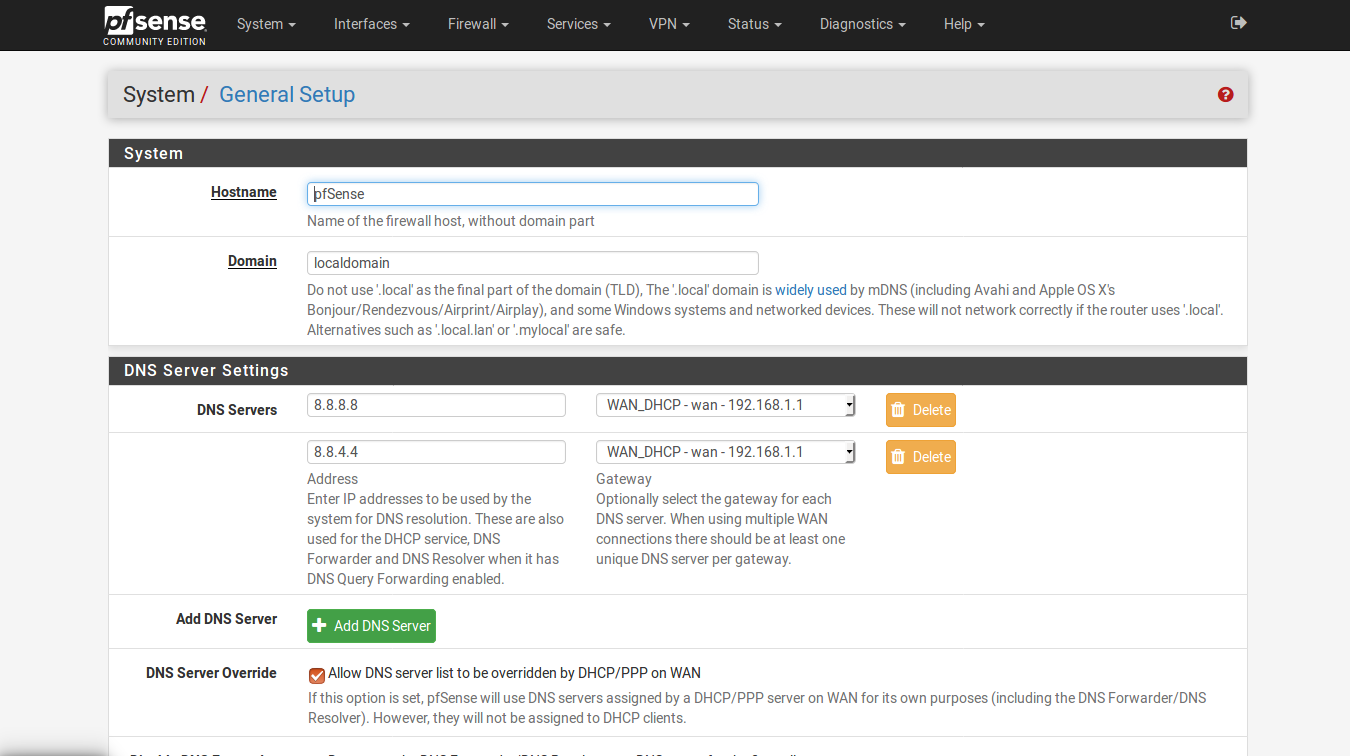This screenshot has width=1350, height=756.
Task: Click the Add DNS Server button
Action: [x=371, y=626]
